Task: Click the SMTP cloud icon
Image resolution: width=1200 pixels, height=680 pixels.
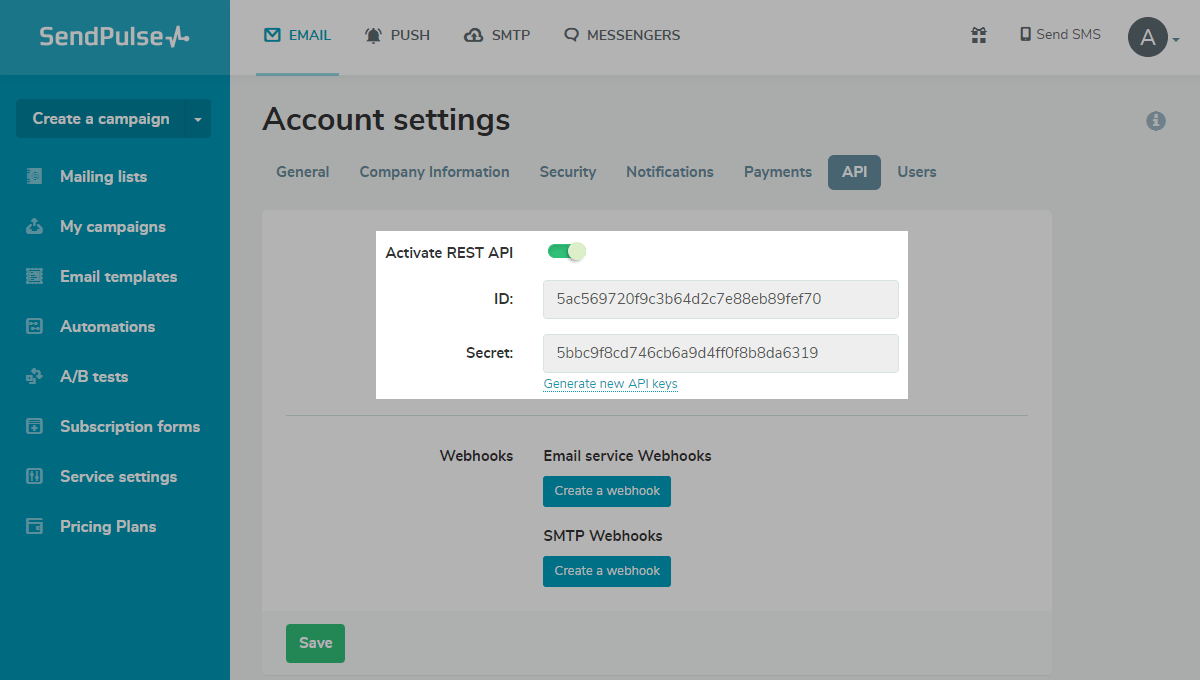Action: [474, 35]
